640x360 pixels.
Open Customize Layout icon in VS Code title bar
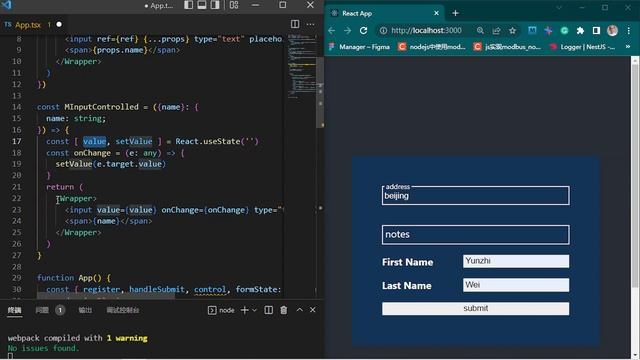pyautogui.click(x=234, y=5)
